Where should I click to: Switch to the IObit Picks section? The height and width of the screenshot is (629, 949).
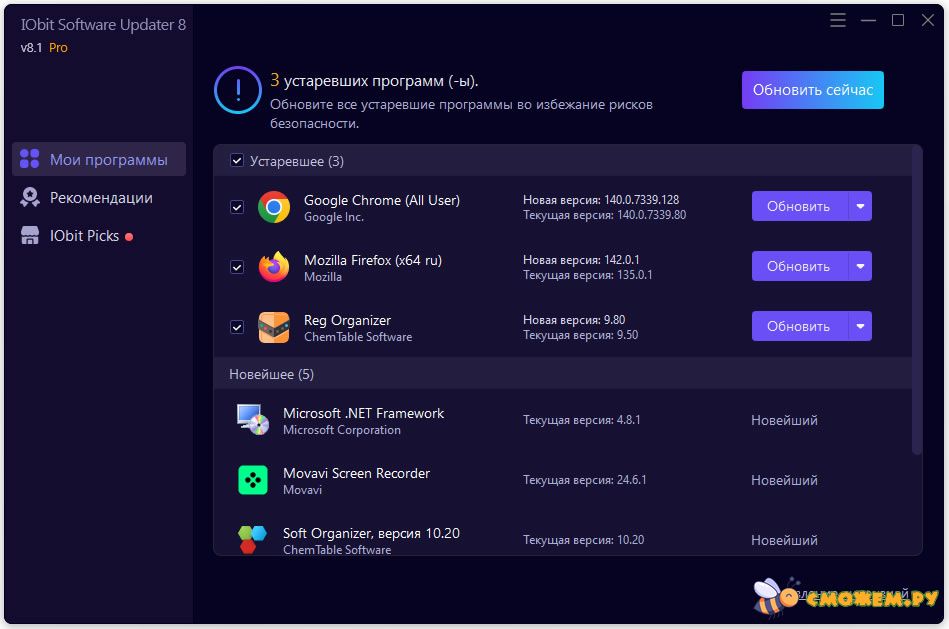pos(84,236)
